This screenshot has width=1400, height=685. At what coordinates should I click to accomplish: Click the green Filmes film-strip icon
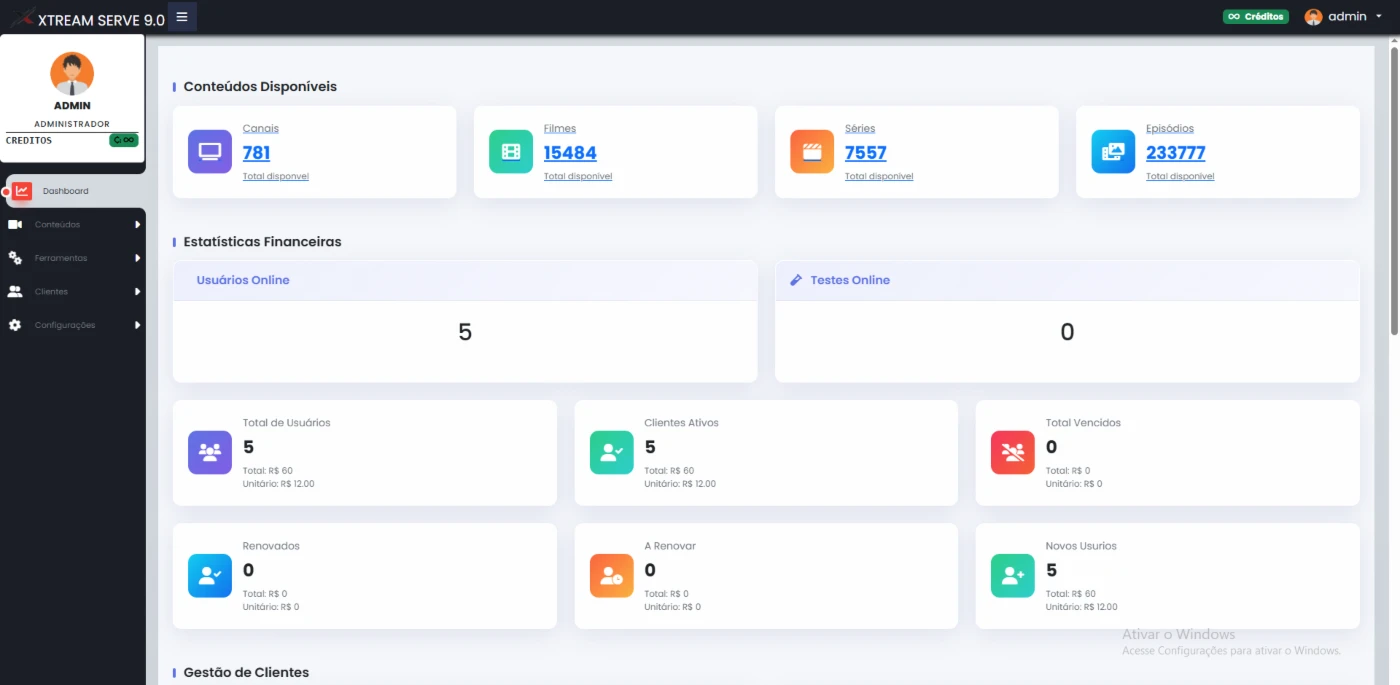511,152
